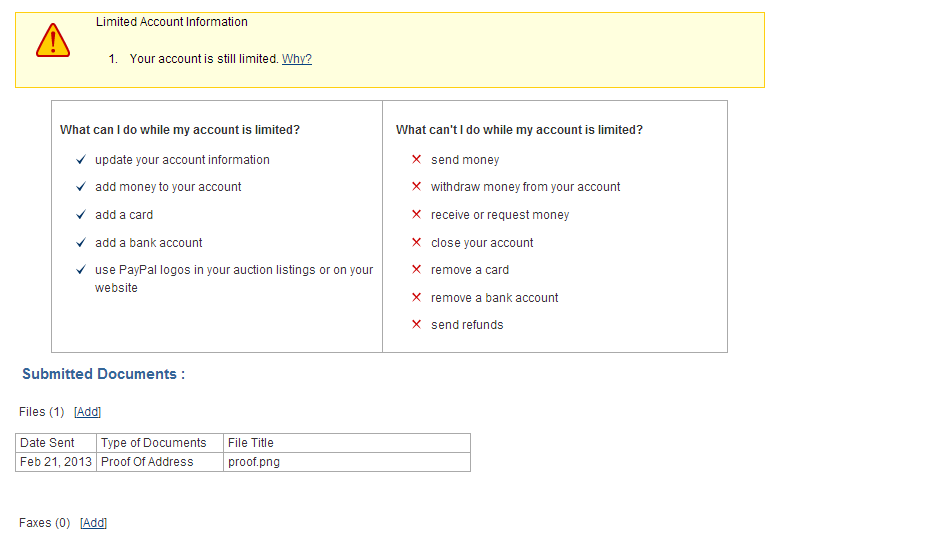Open the Why? link for account limitation
The height and width of the screenshot is (547, 945).
297,59
